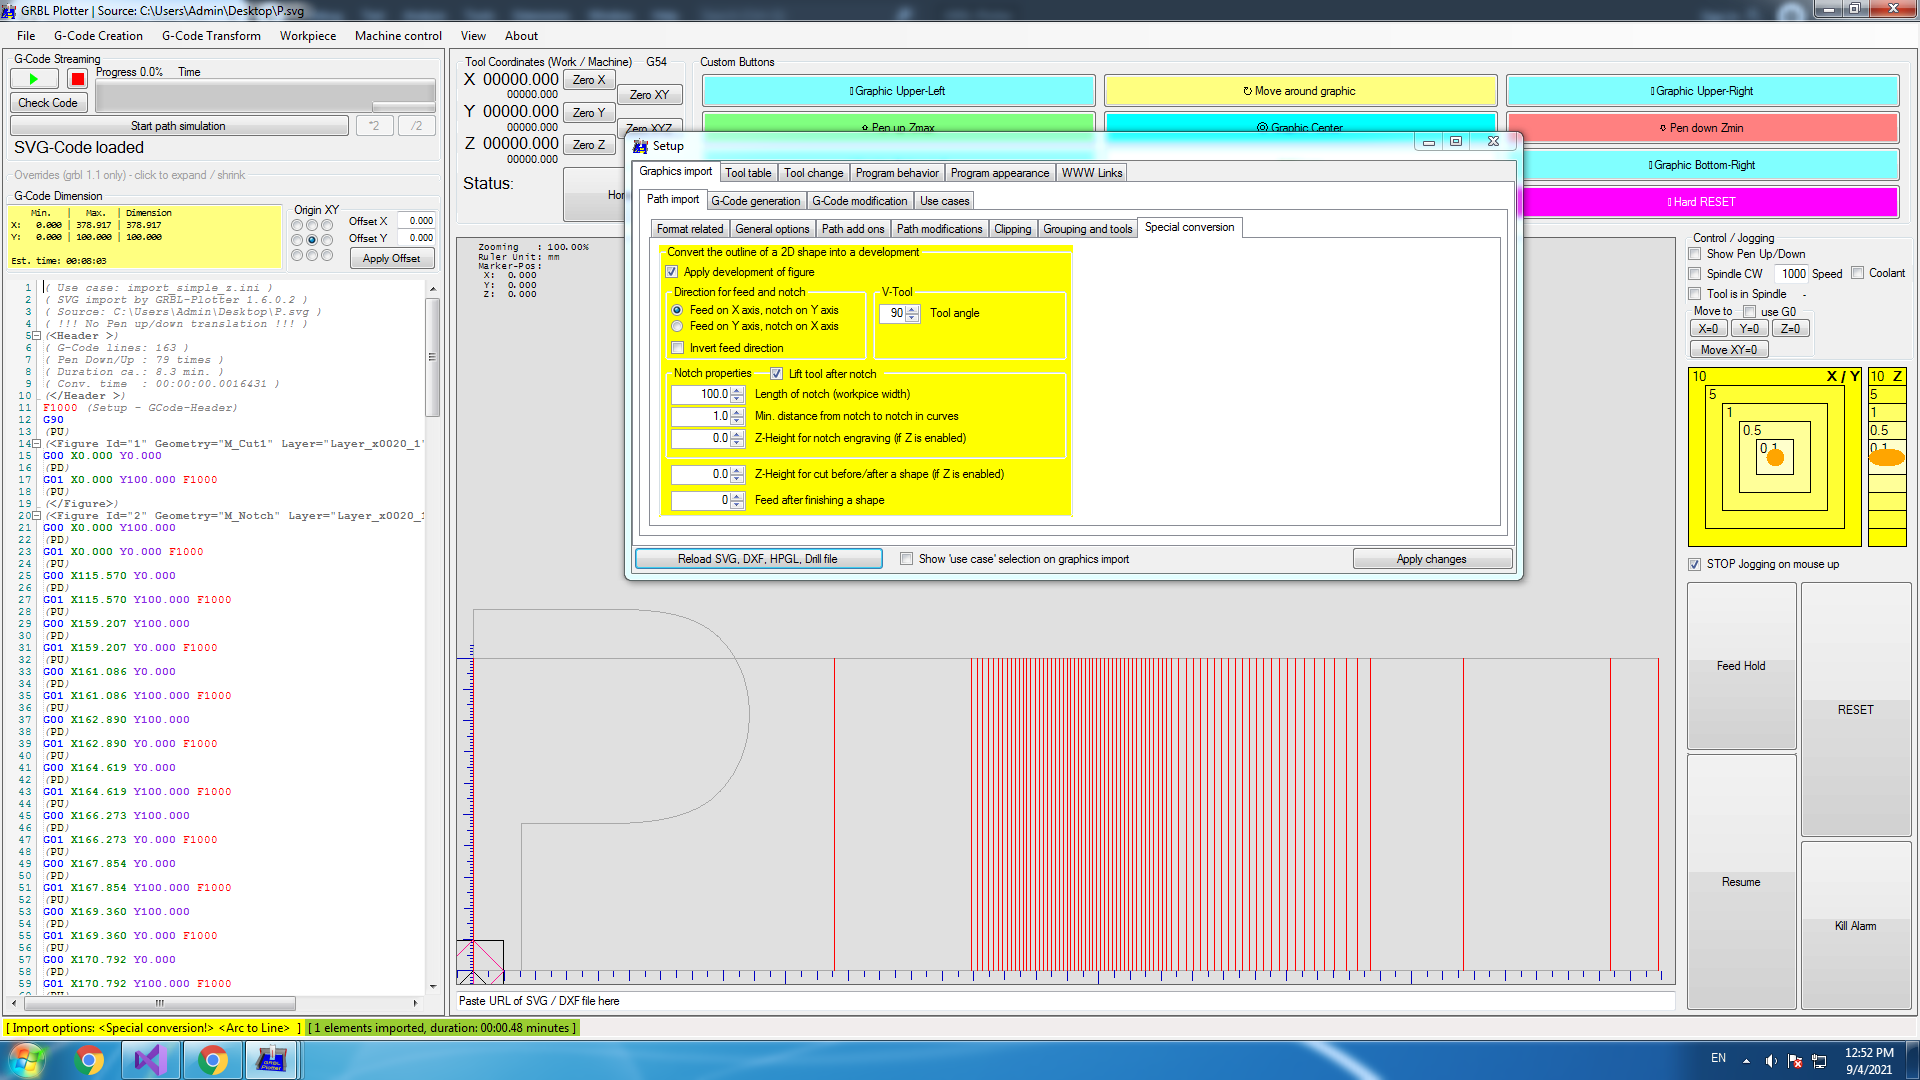Click the 0.1 center of the X/Y jog pad
Screen dimensions: 1920x1080
click(x=1773, y=457)
